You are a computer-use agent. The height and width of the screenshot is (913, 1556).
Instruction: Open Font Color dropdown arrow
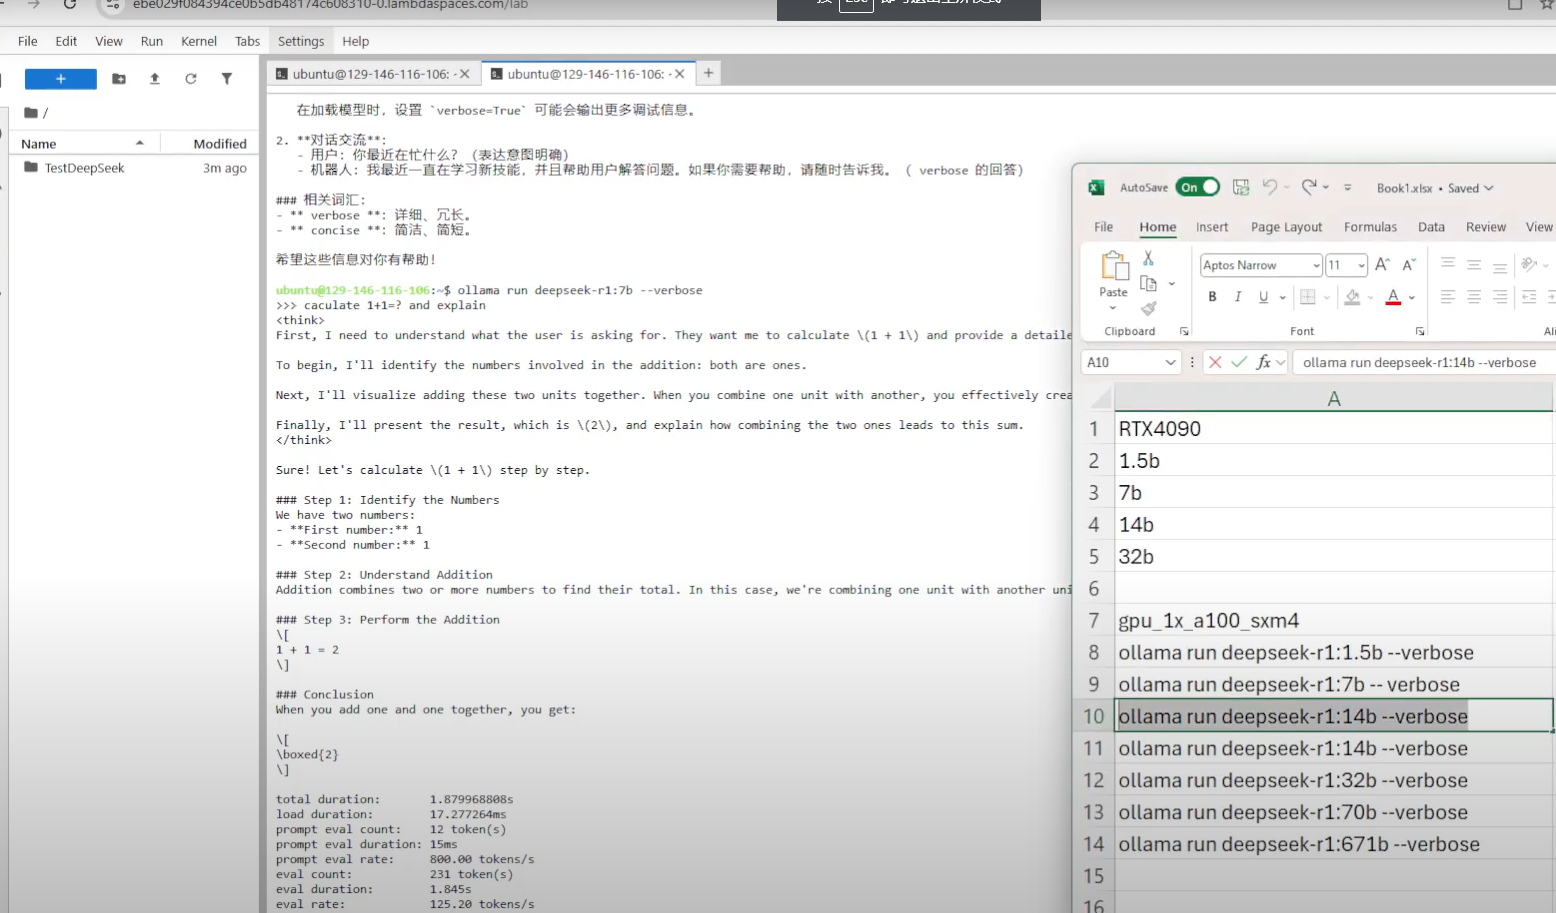1412,298
